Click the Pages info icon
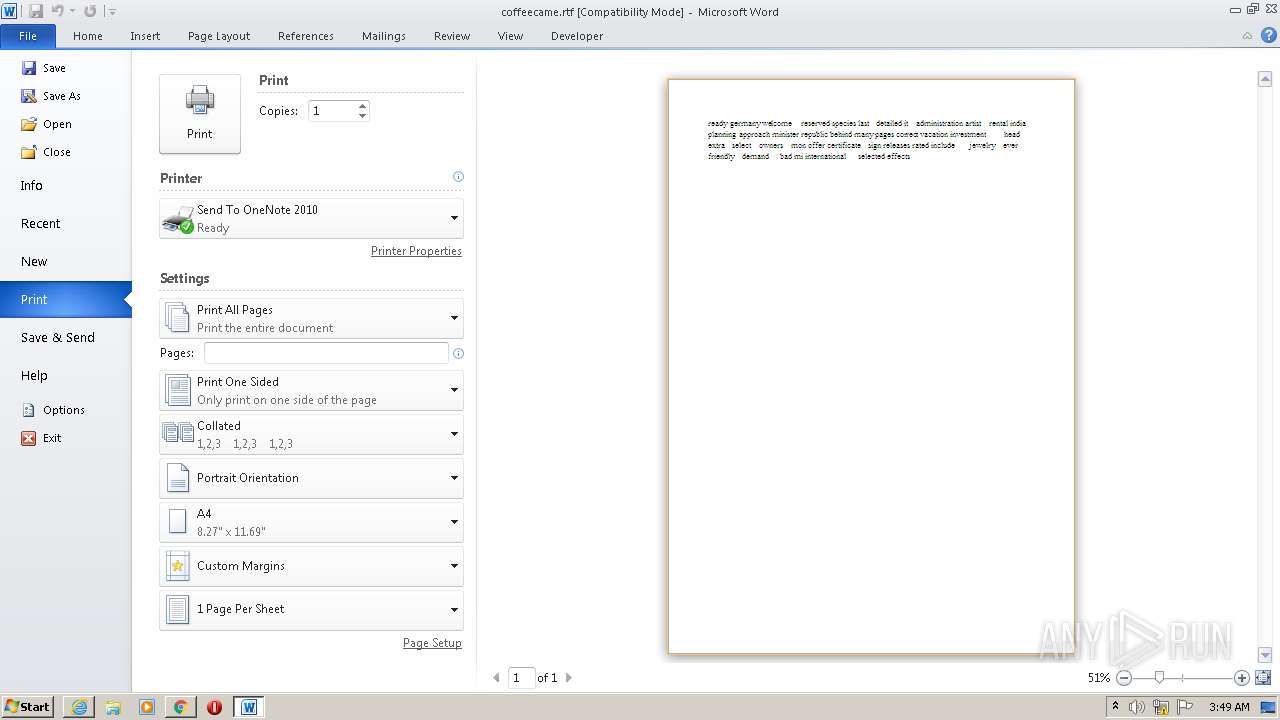1280x720 pixels. pos(458,353)
